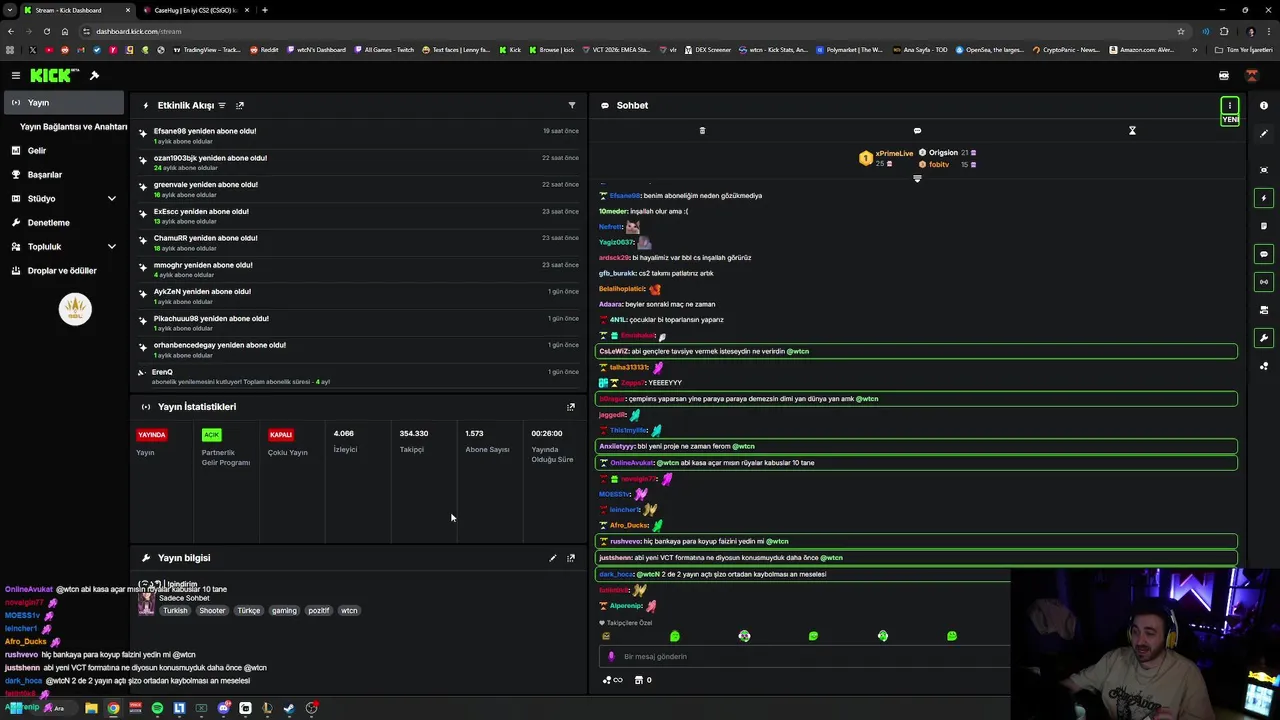Click the wrench icon next to Kick logo
This screenshot has width=1280, height=720.
[94, 75]
